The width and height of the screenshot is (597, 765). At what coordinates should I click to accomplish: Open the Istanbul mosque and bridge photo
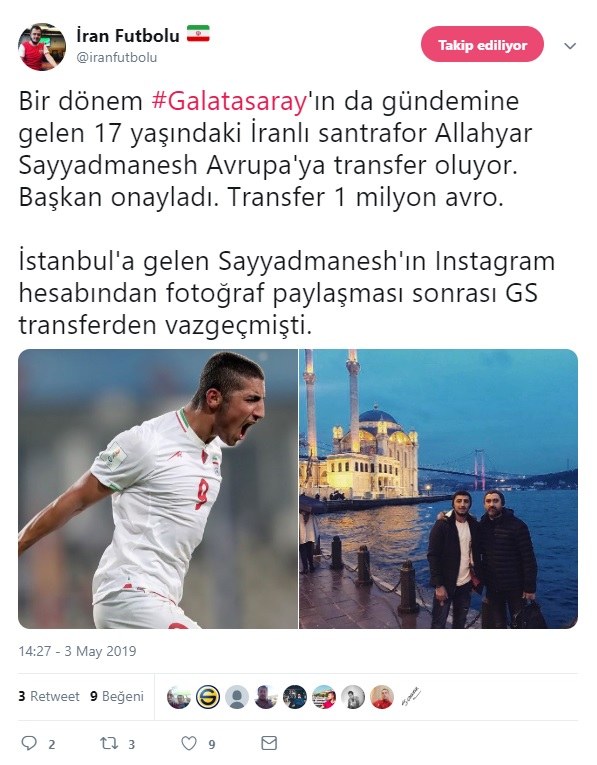click(x=438, y=489)
